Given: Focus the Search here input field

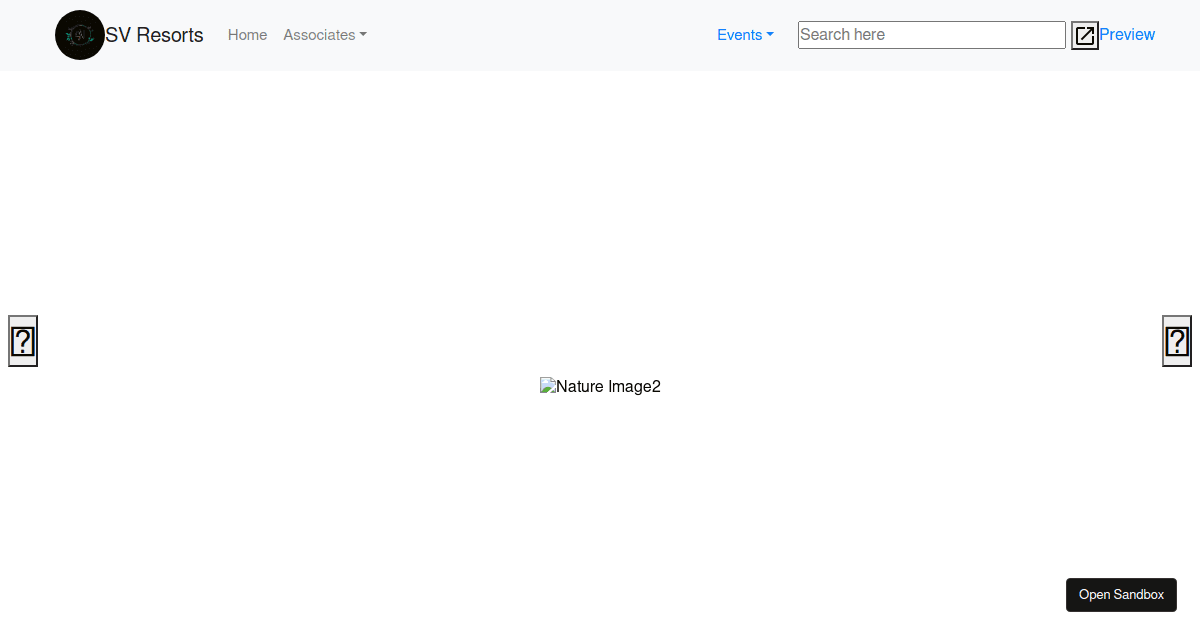Looking at the screenshot, I should coord(932,35).
